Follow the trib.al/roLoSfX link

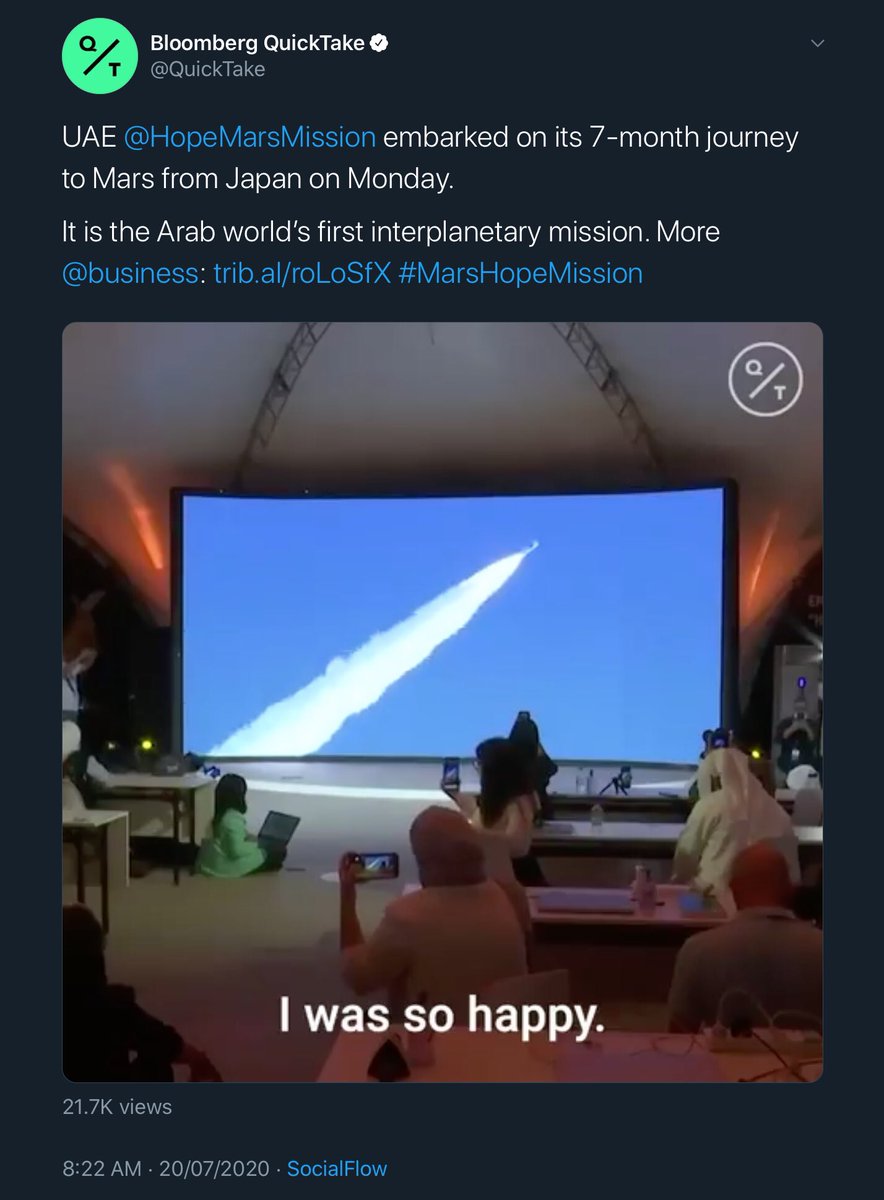click(x=301, y=273)
